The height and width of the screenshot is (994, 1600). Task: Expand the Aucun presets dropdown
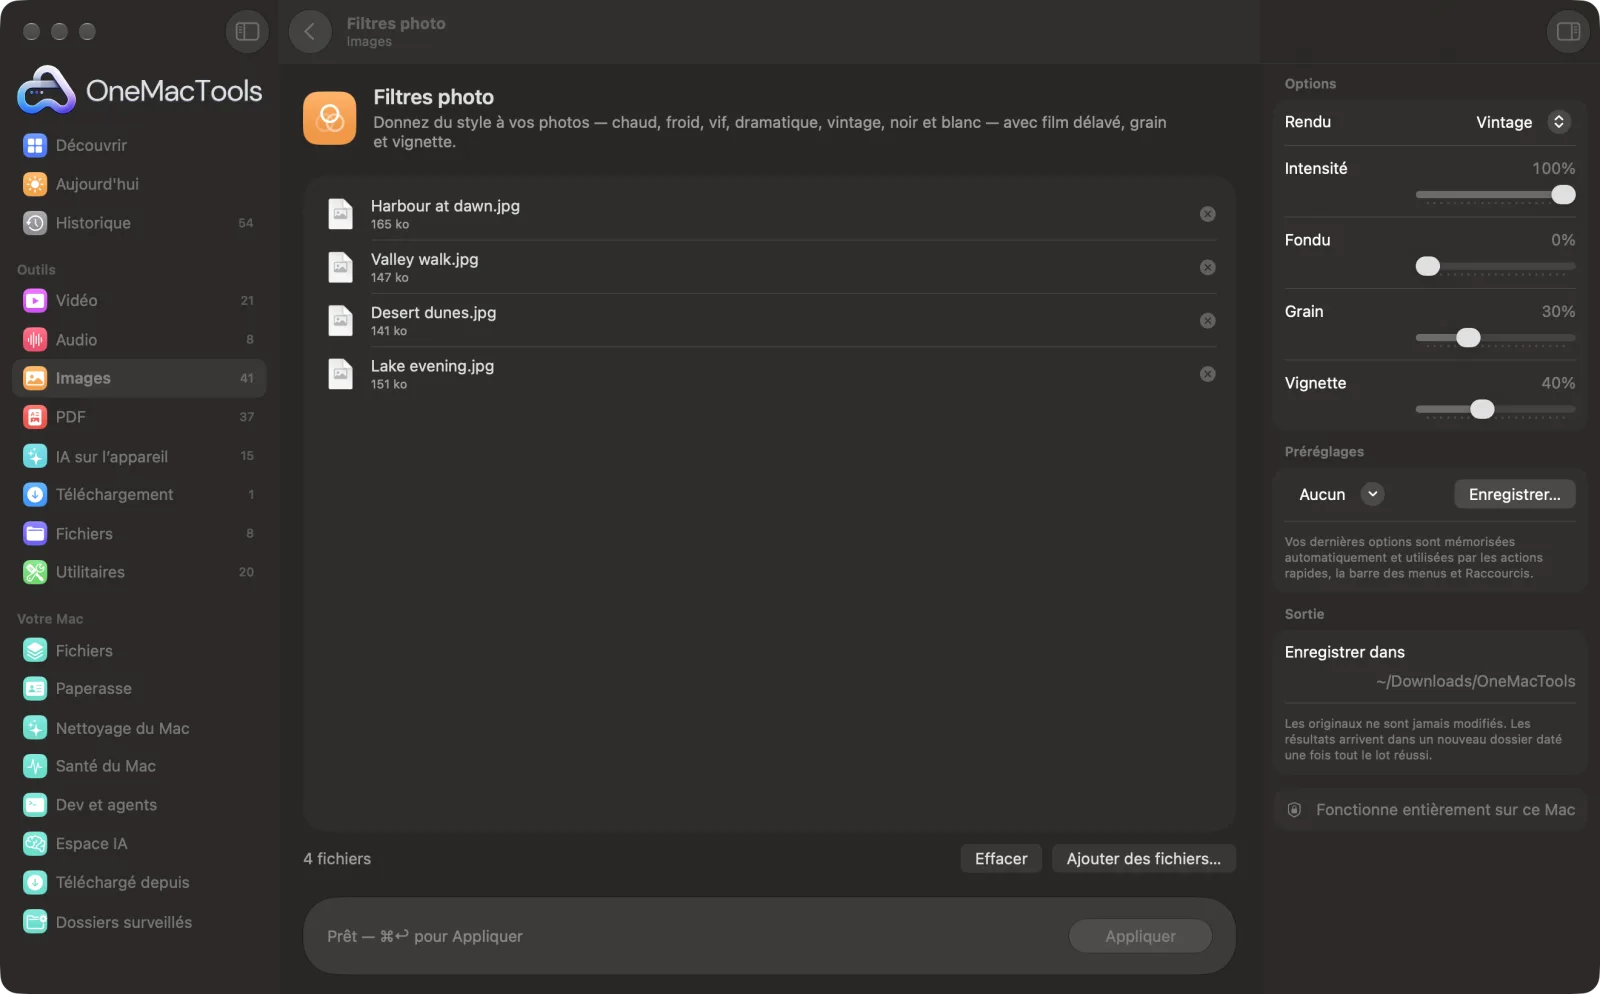[1340, 494]
